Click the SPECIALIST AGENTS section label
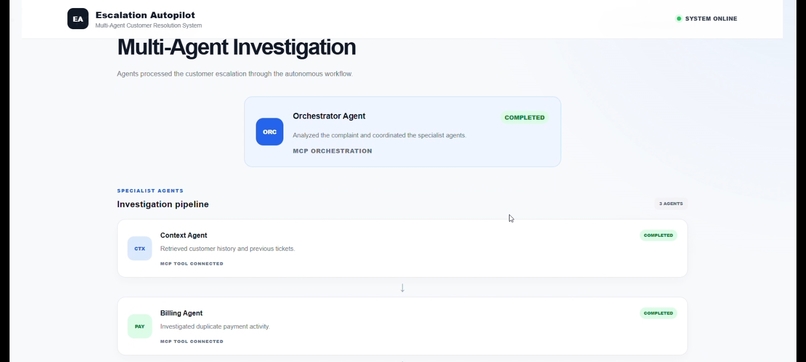The width and height of the screenshot is (806, 362). click(x=150, y=190)
